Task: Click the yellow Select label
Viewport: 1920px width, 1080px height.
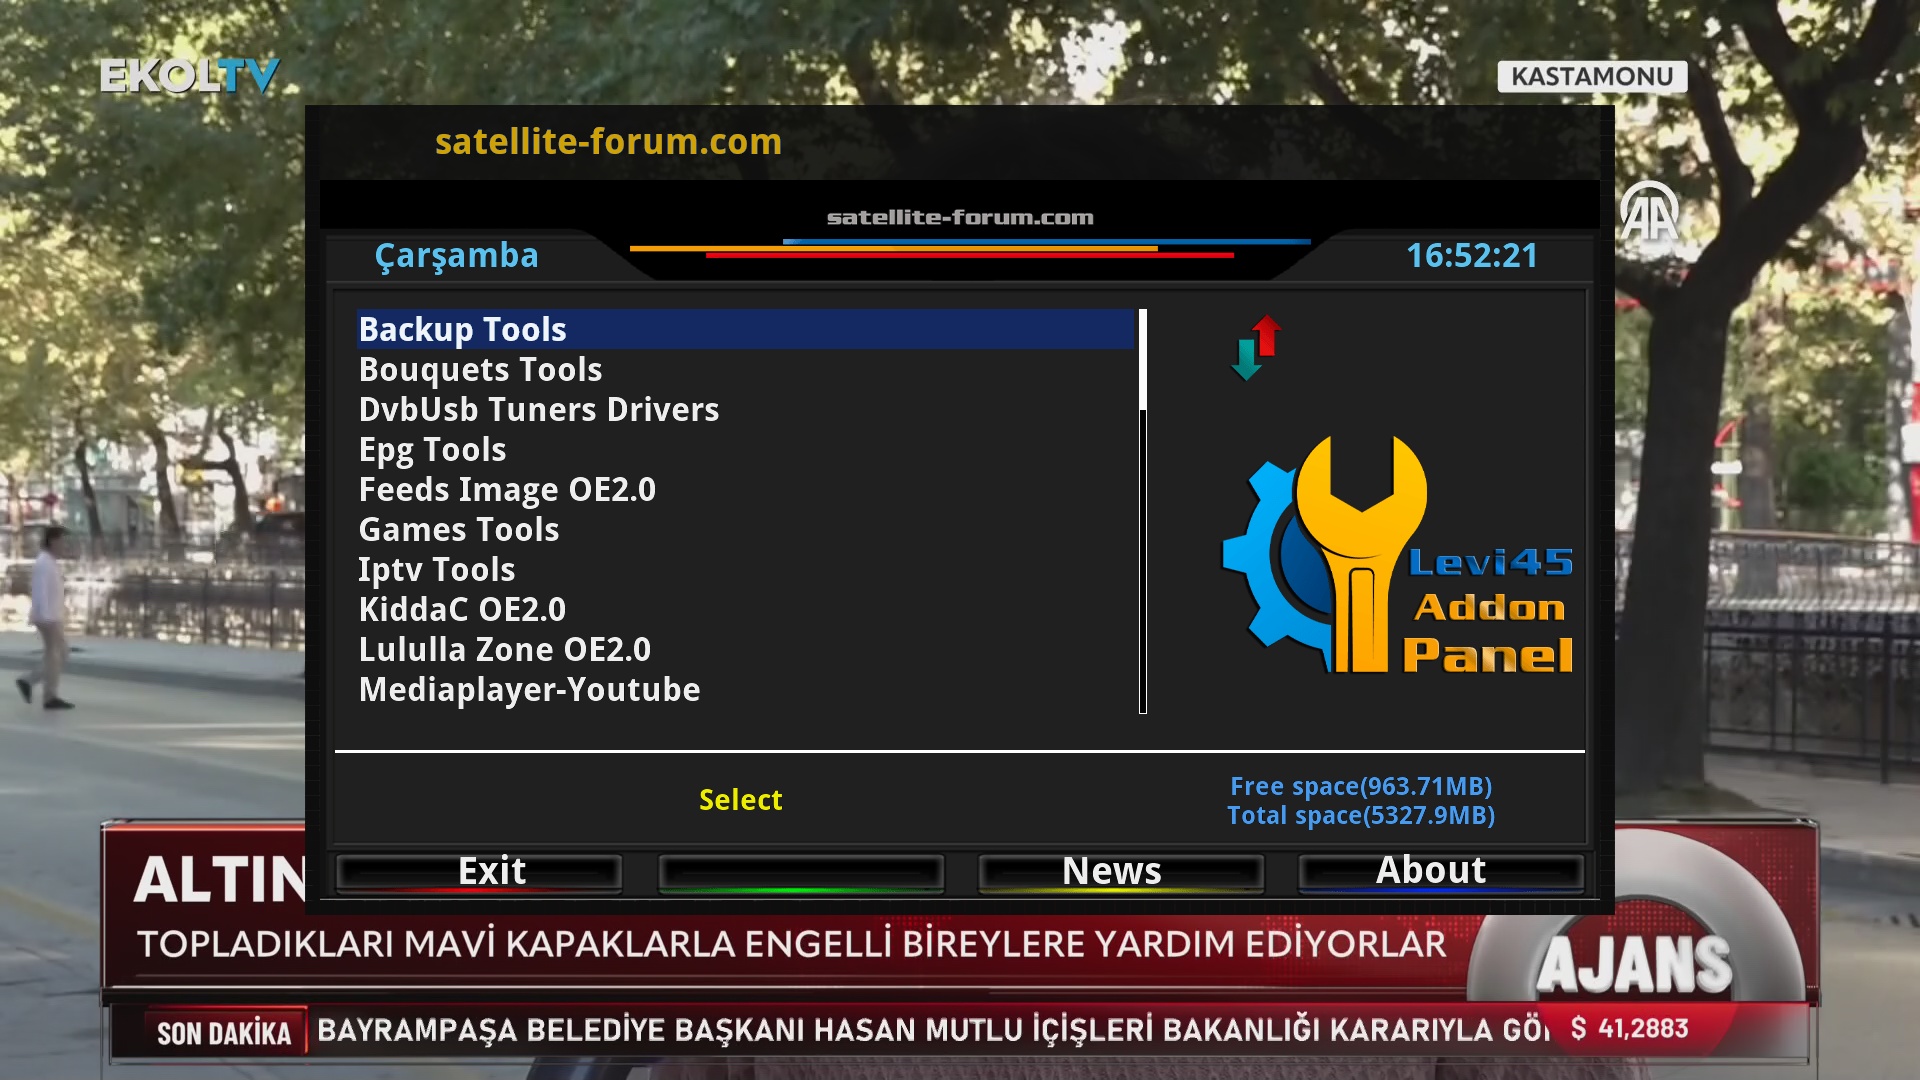Action: [741, 800]
